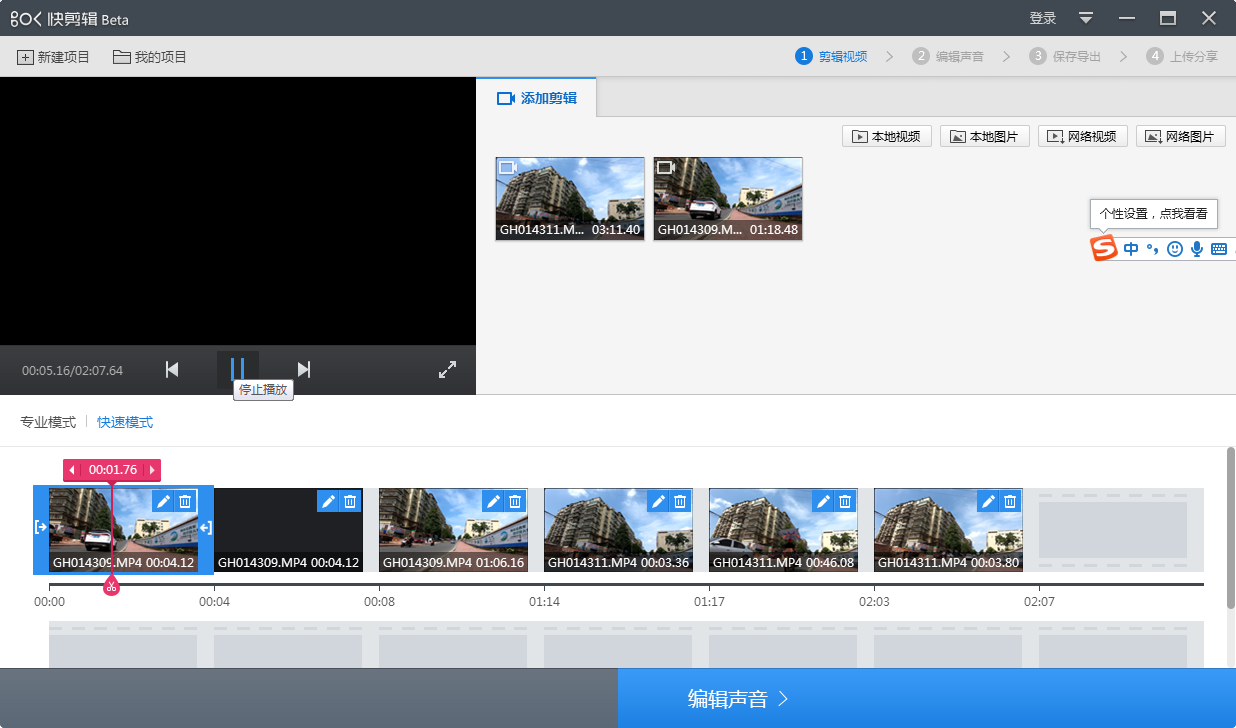
Task: Select the 添加剪辑 tab
Action: (536, 98)
